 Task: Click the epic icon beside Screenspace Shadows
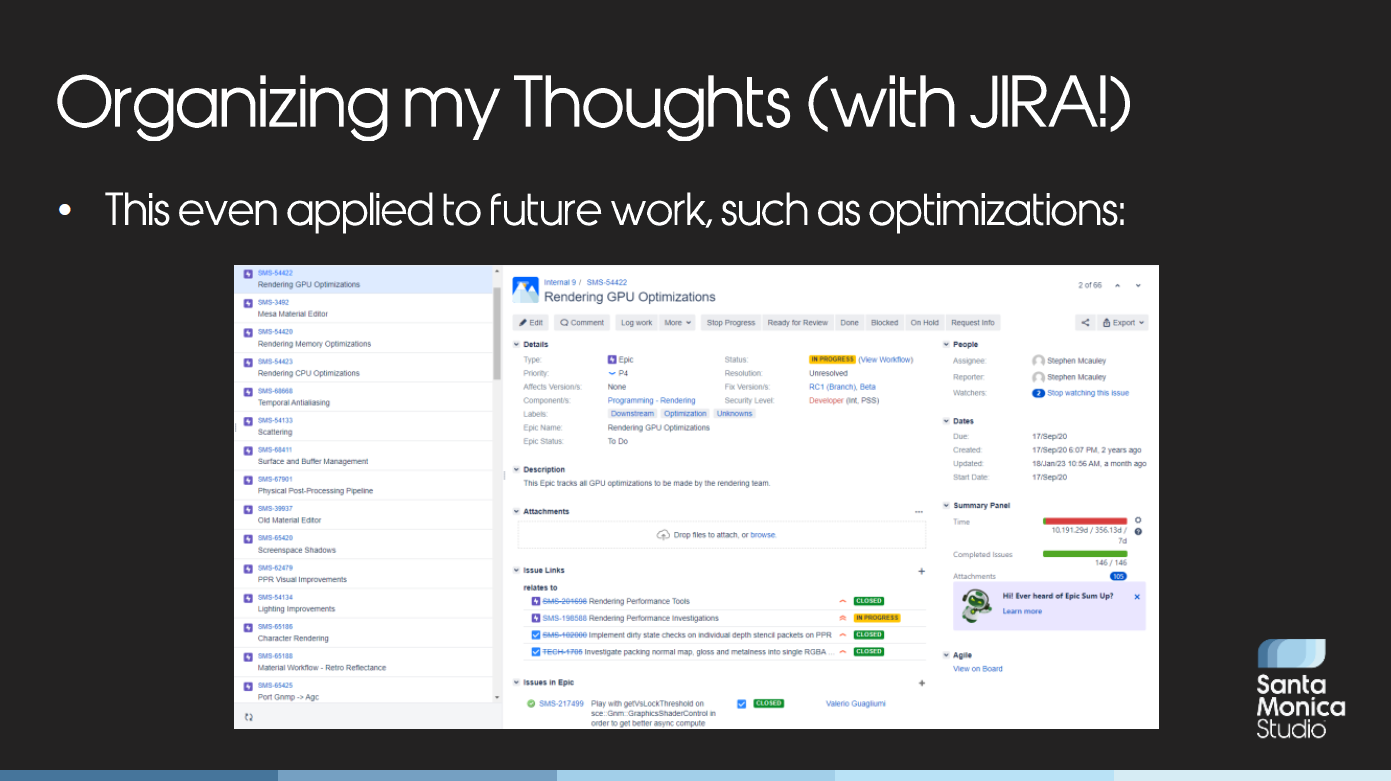[248, 540]
